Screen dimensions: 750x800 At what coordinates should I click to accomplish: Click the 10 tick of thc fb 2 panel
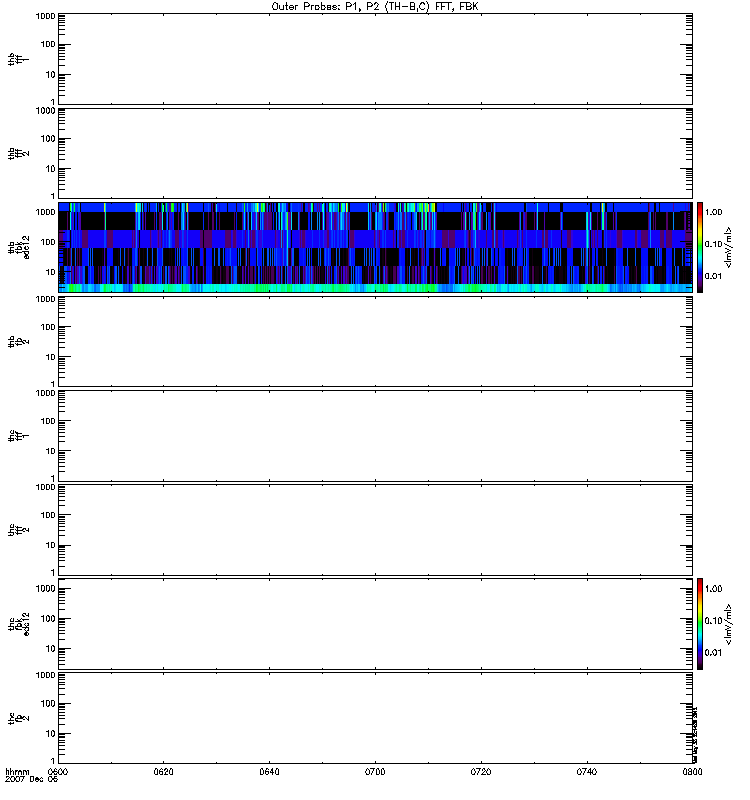(50, 734)
